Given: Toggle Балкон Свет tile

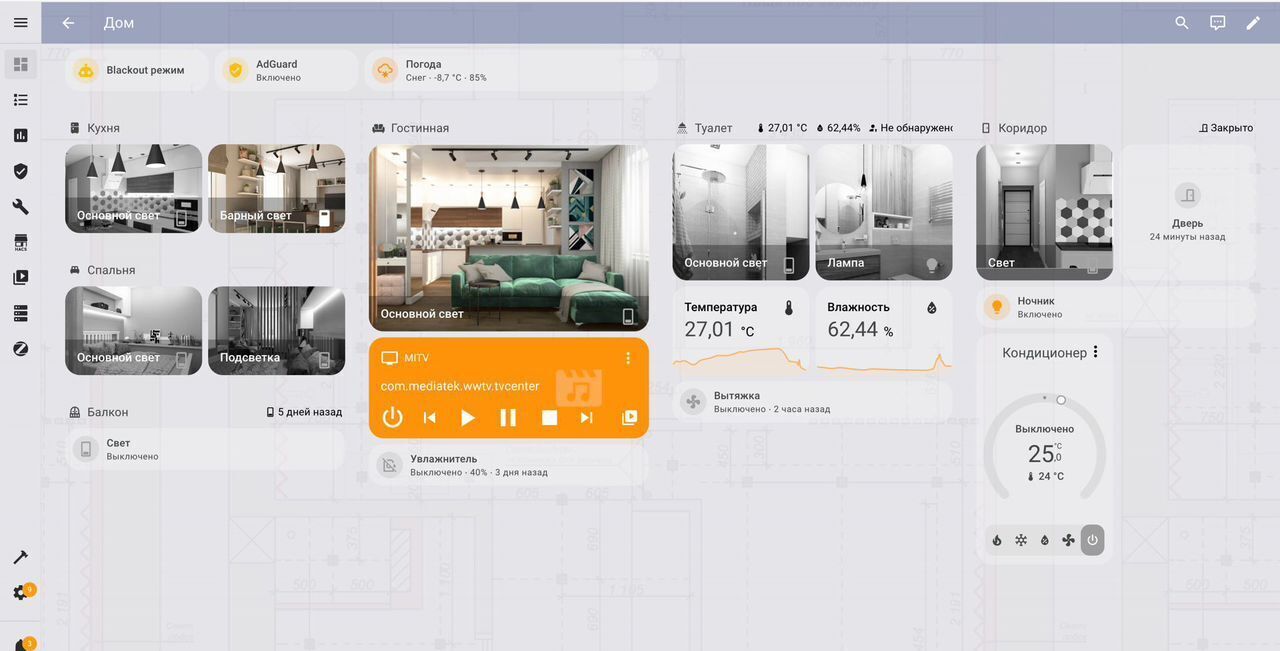Looking at the screenshot, I should coord(205,449).
